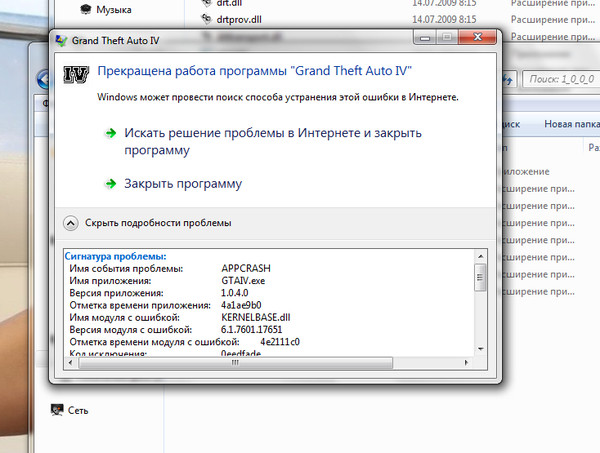Click the date "14.07.2009 8:15" of drtprov.dll
The image size is (600, 453).
tap(444, 19)
